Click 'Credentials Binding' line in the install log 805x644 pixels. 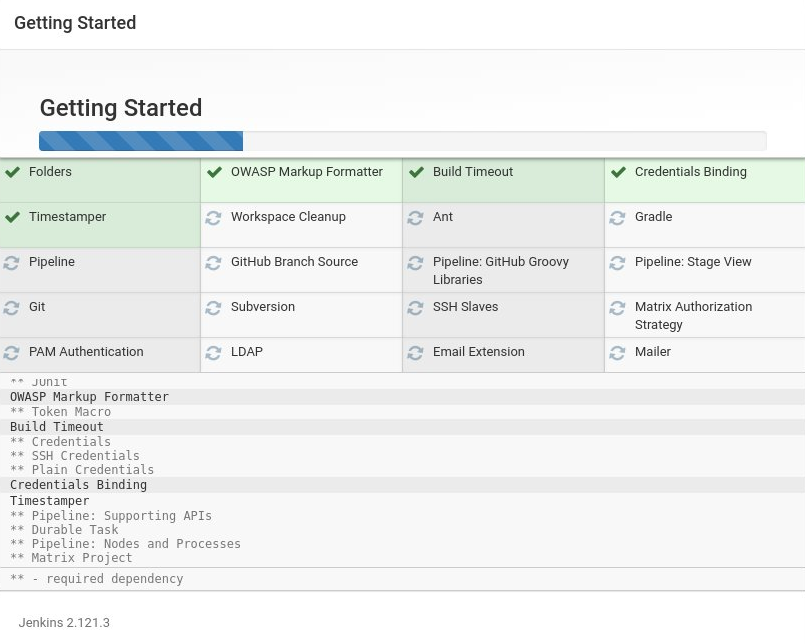pos(79,485)
